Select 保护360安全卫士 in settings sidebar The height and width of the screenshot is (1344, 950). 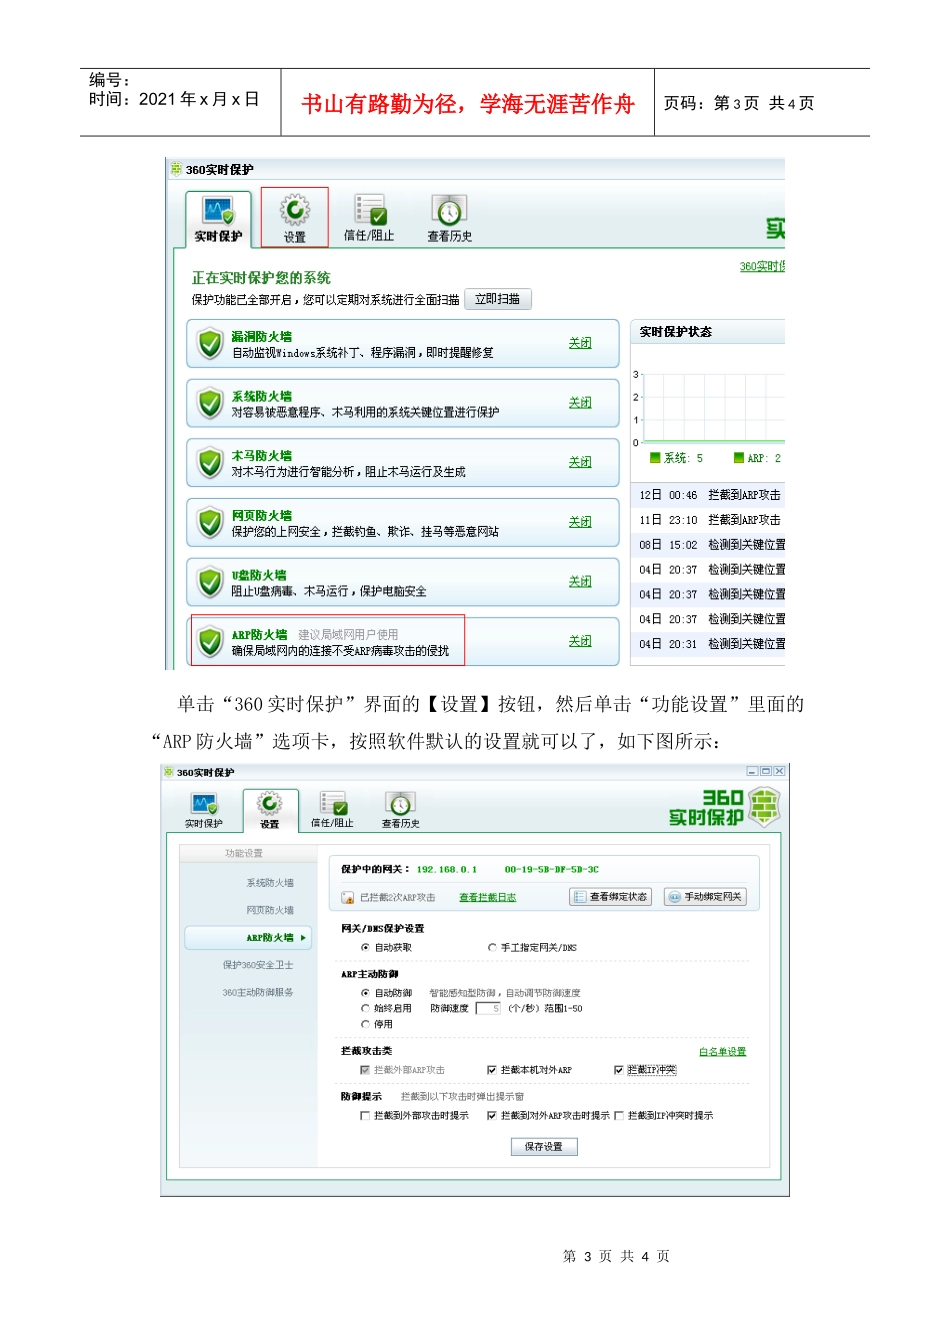[258, 965]
